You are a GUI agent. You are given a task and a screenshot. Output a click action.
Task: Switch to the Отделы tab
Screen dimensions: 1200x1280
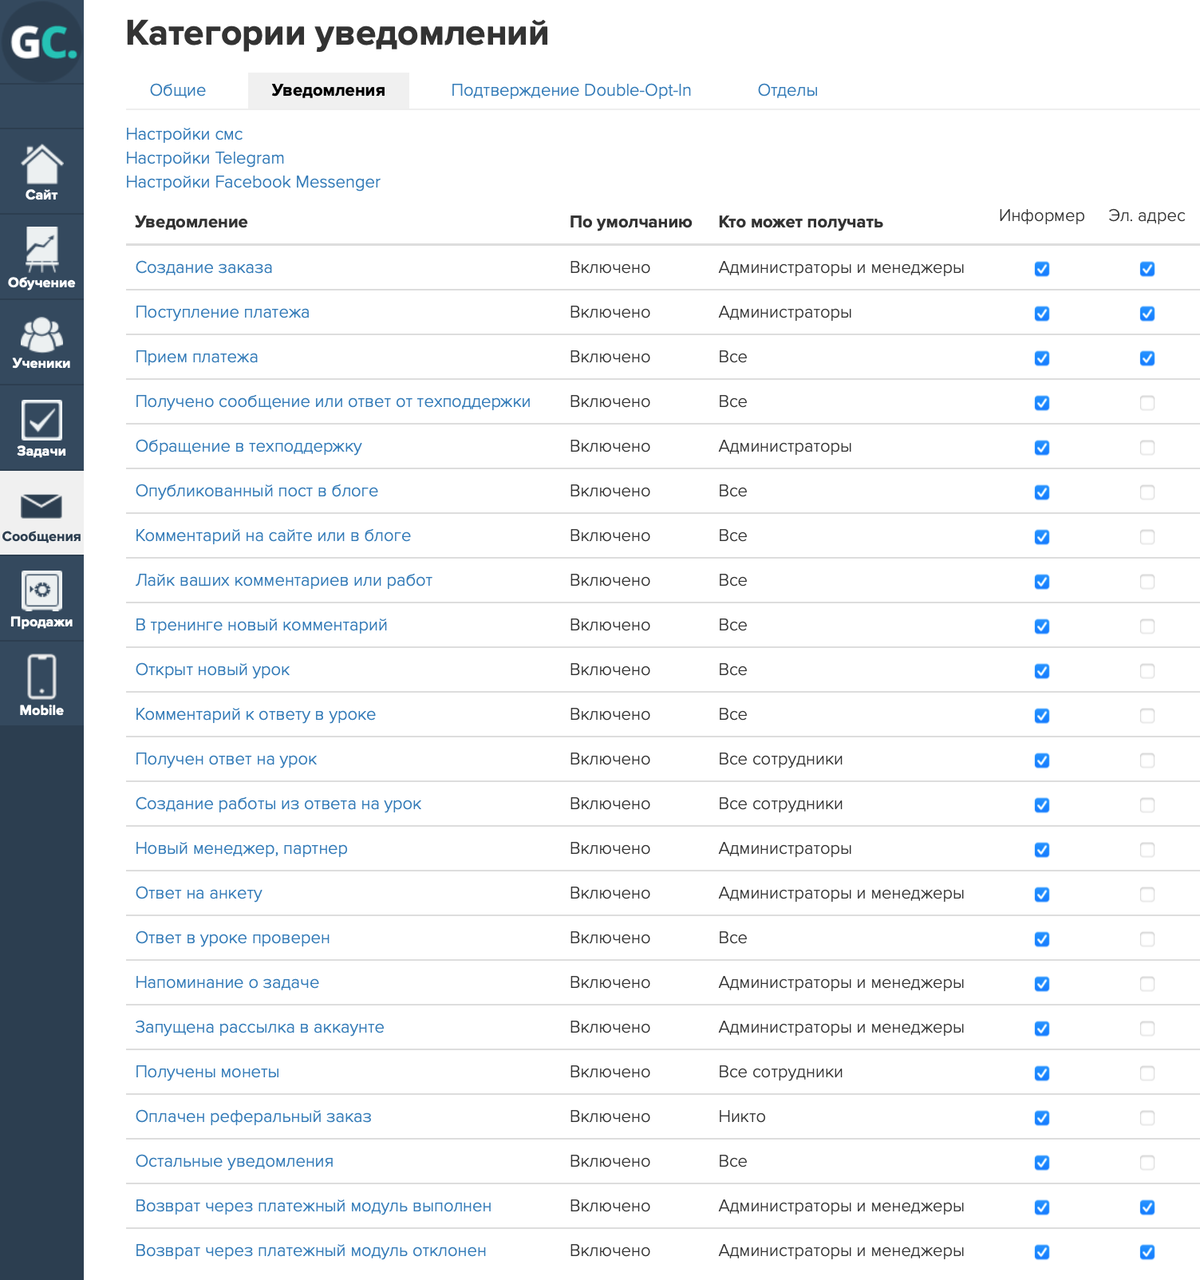tap(787, 90)
